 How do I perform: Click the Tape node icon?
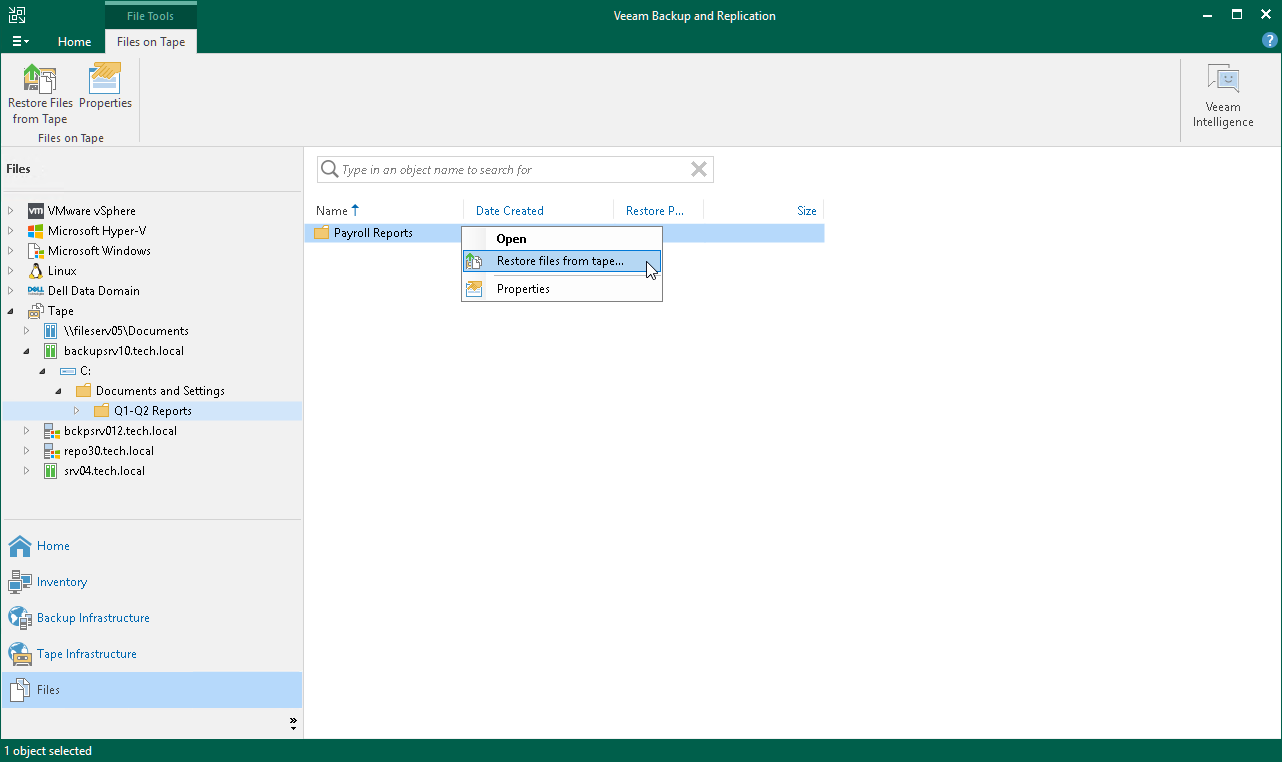point(36,311)
